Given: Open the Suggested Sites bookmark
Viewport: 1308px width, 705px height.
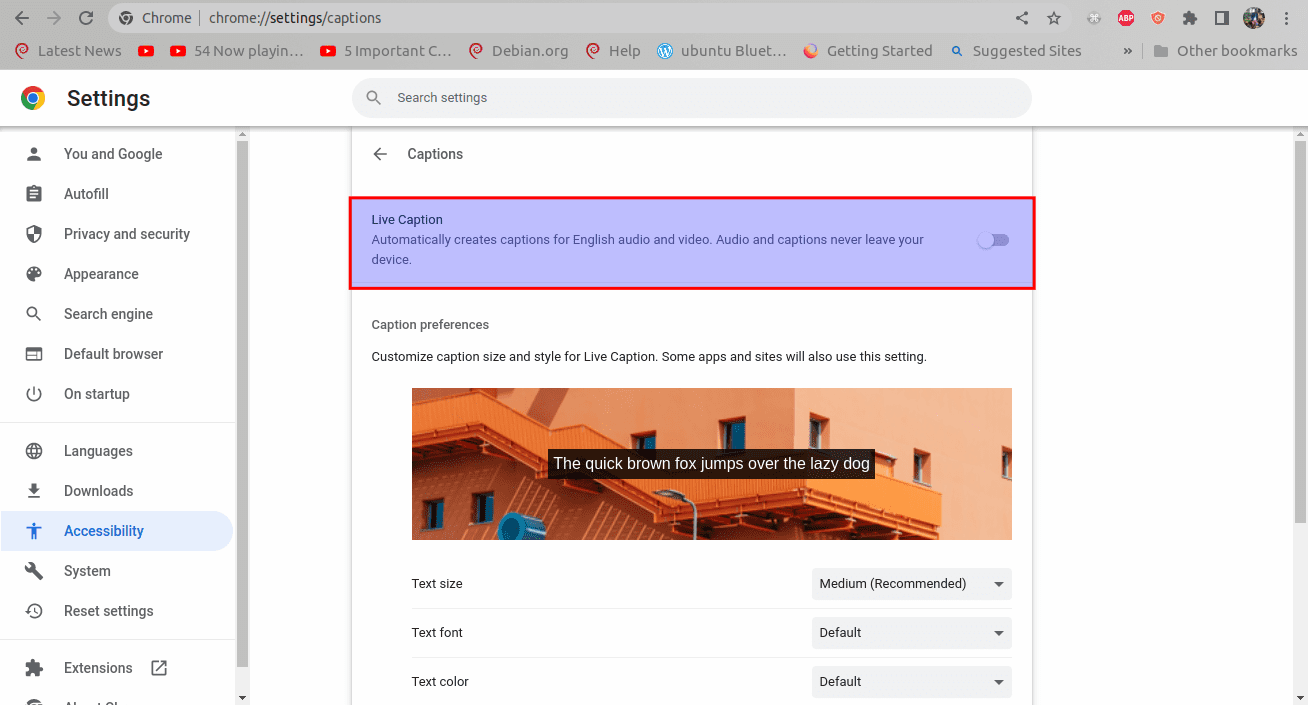Looking at the screenshot, I should (x=1016, y=51).
